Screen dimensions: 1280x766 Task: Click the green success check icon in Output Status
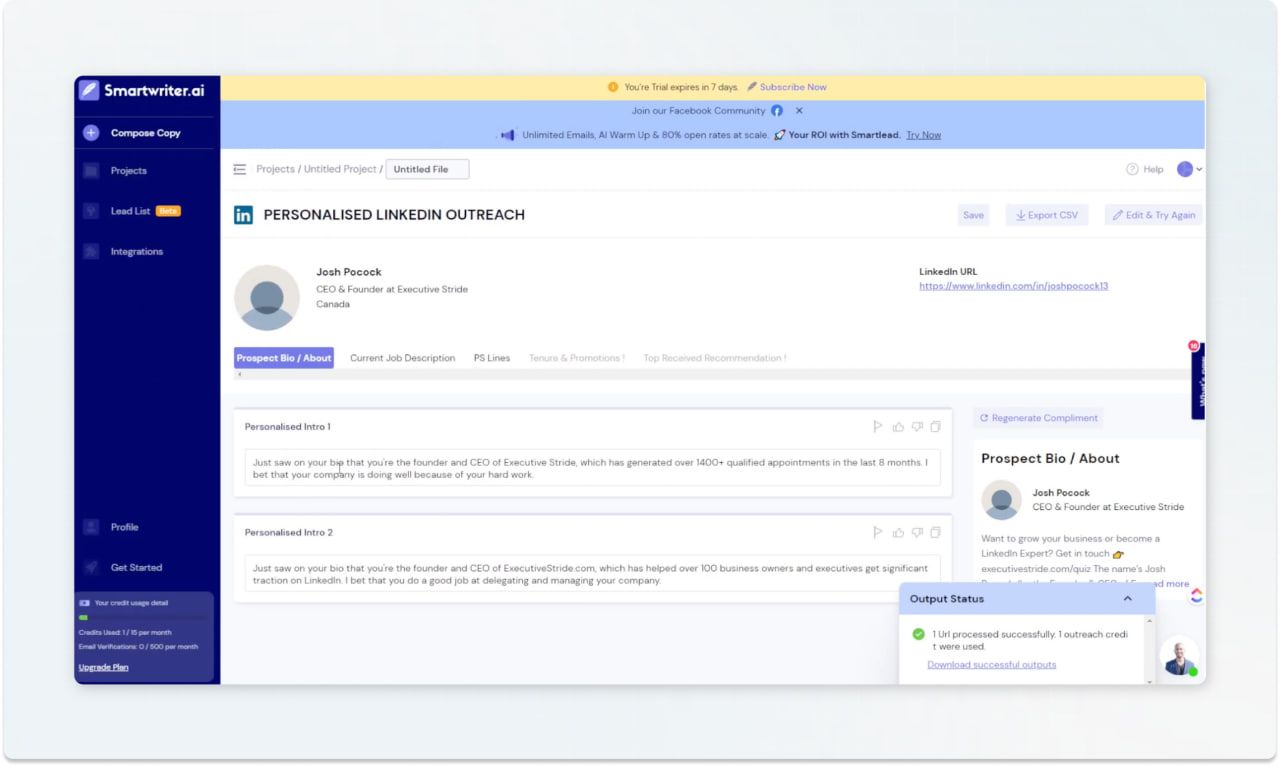918,634
